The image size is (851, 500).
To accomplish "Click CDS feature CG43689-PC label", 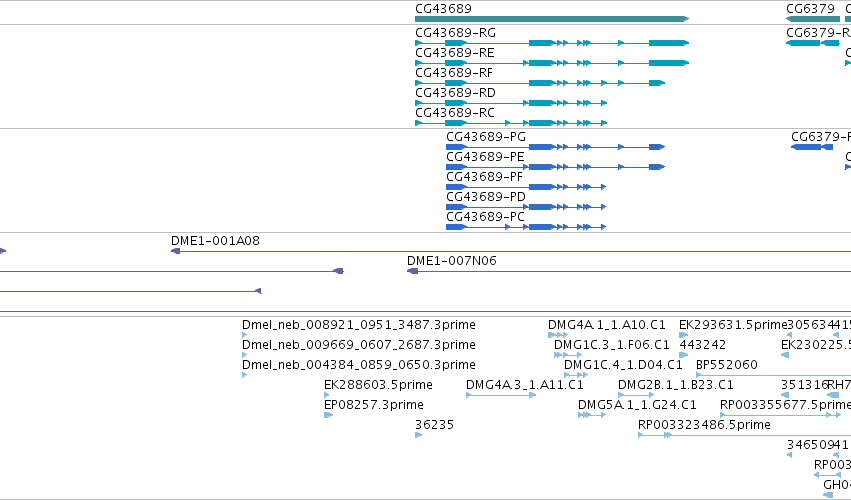I will pyautogui.click(x=485, y=217).
